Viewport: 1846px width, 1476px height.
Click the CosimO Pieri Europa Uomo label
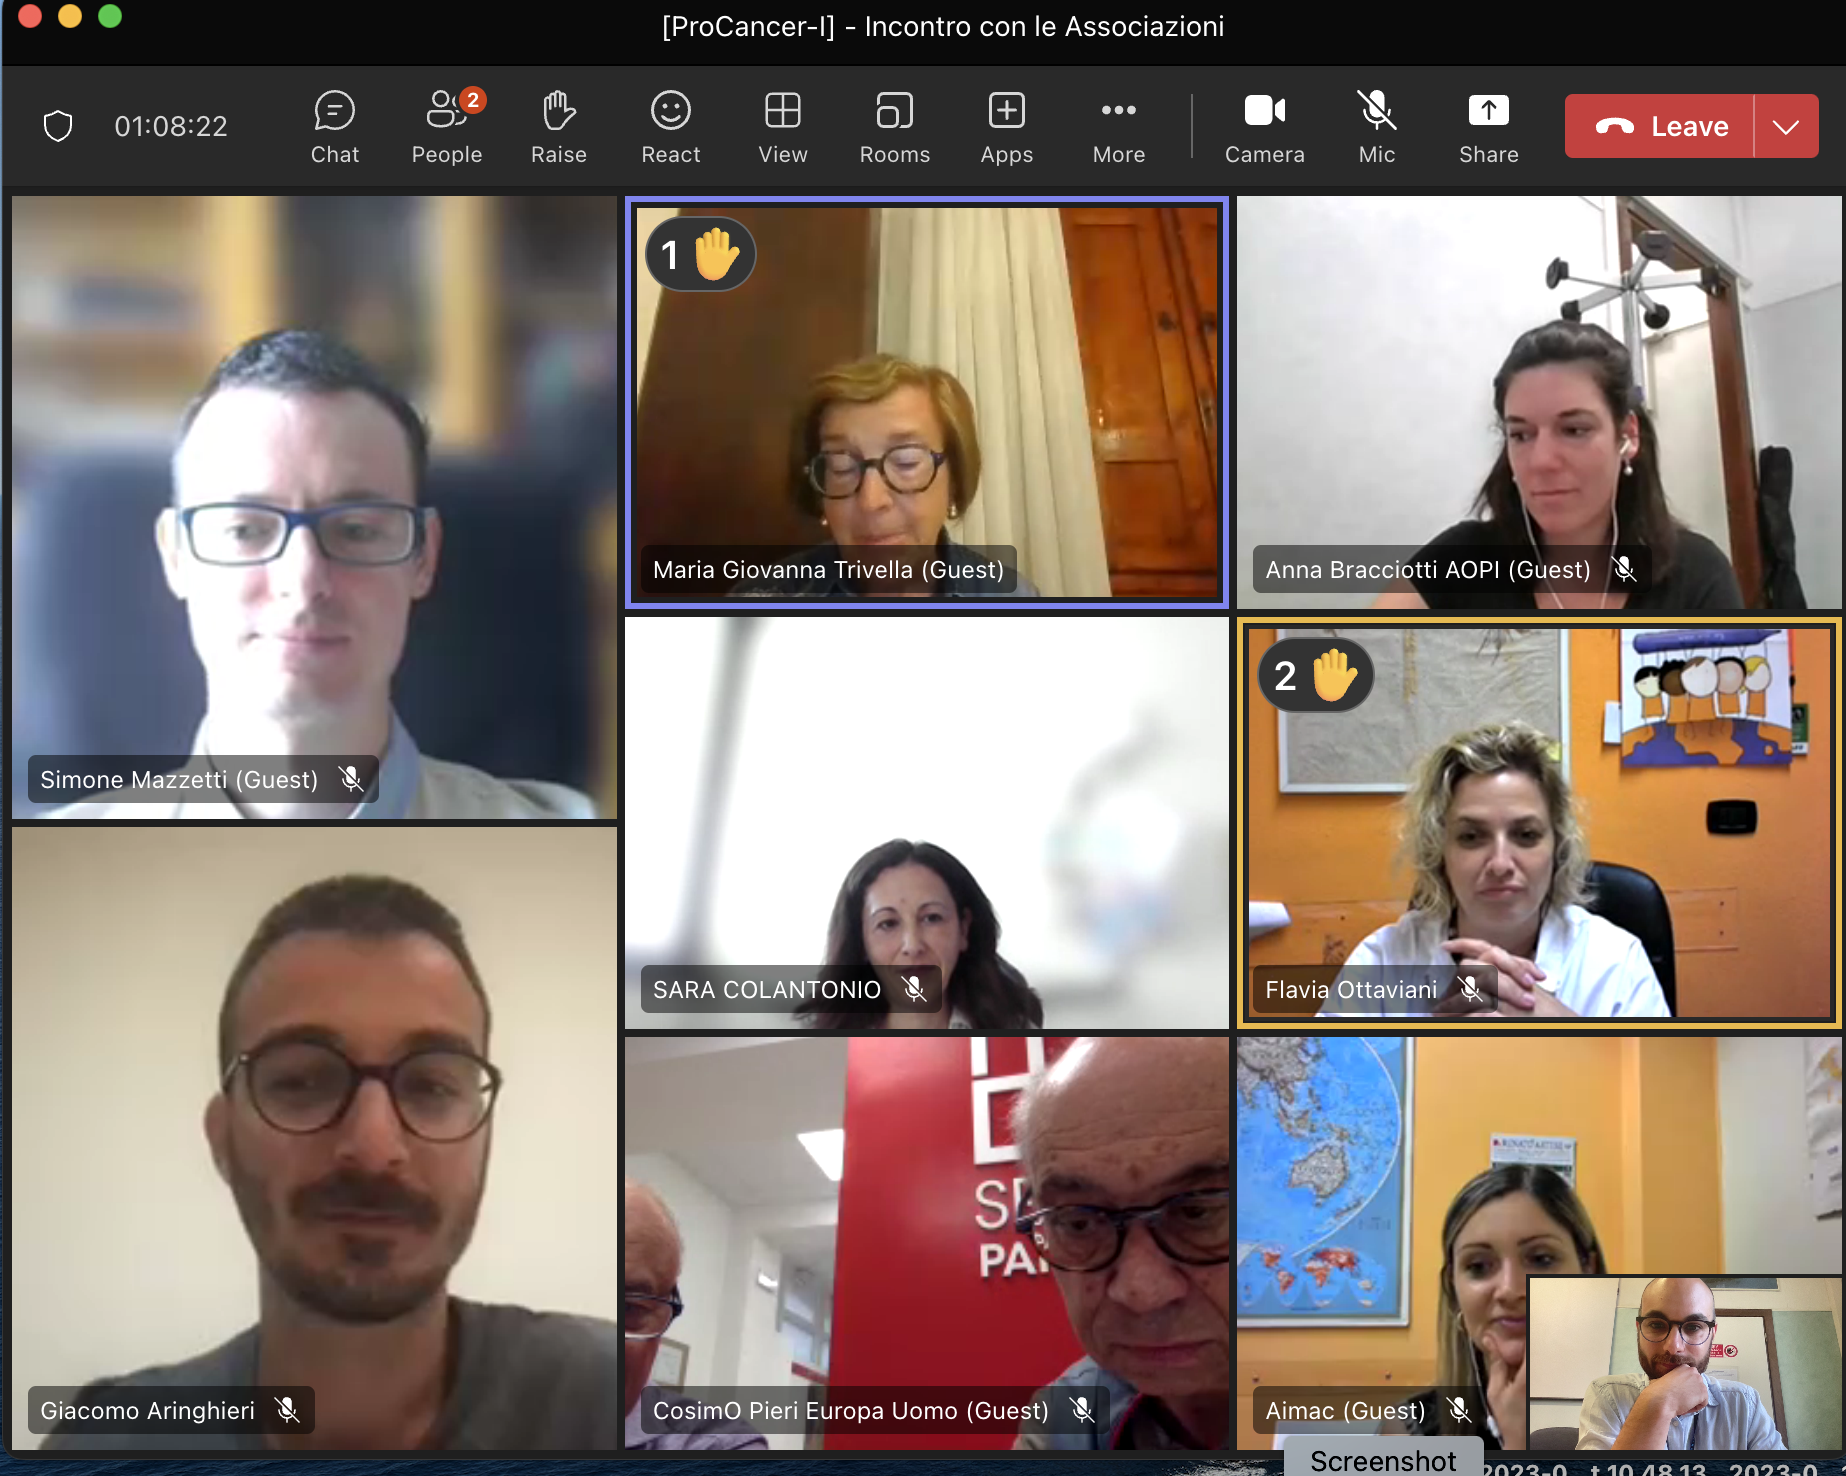pos(851,1410)
